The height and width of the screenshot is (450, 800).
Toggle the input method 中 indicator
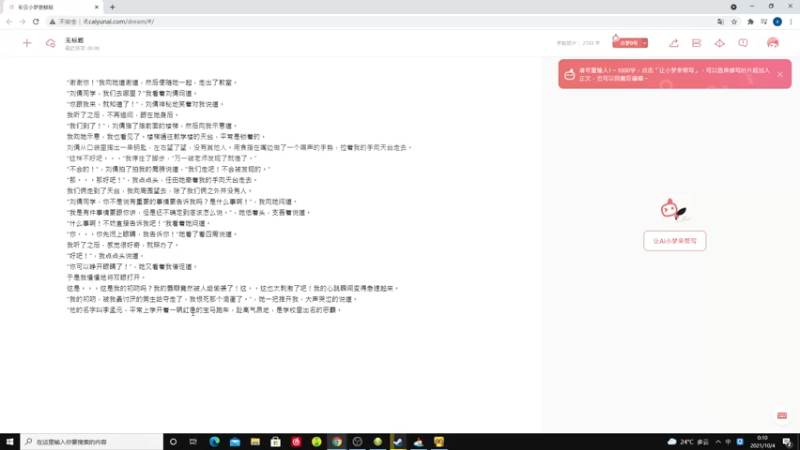[x=728, y=442]
